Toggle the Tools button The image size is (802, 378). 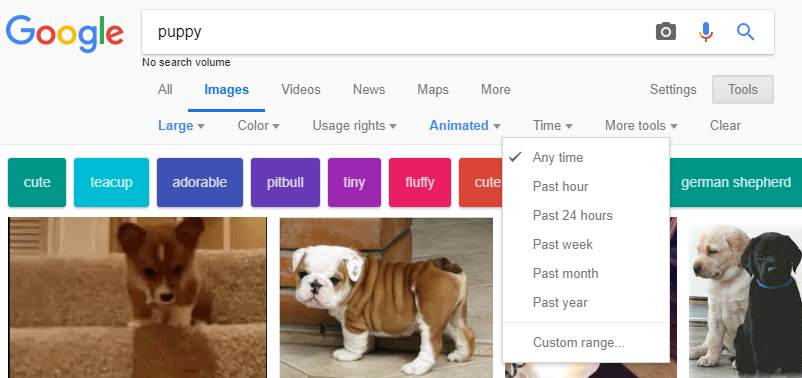(x=743, y=90)
